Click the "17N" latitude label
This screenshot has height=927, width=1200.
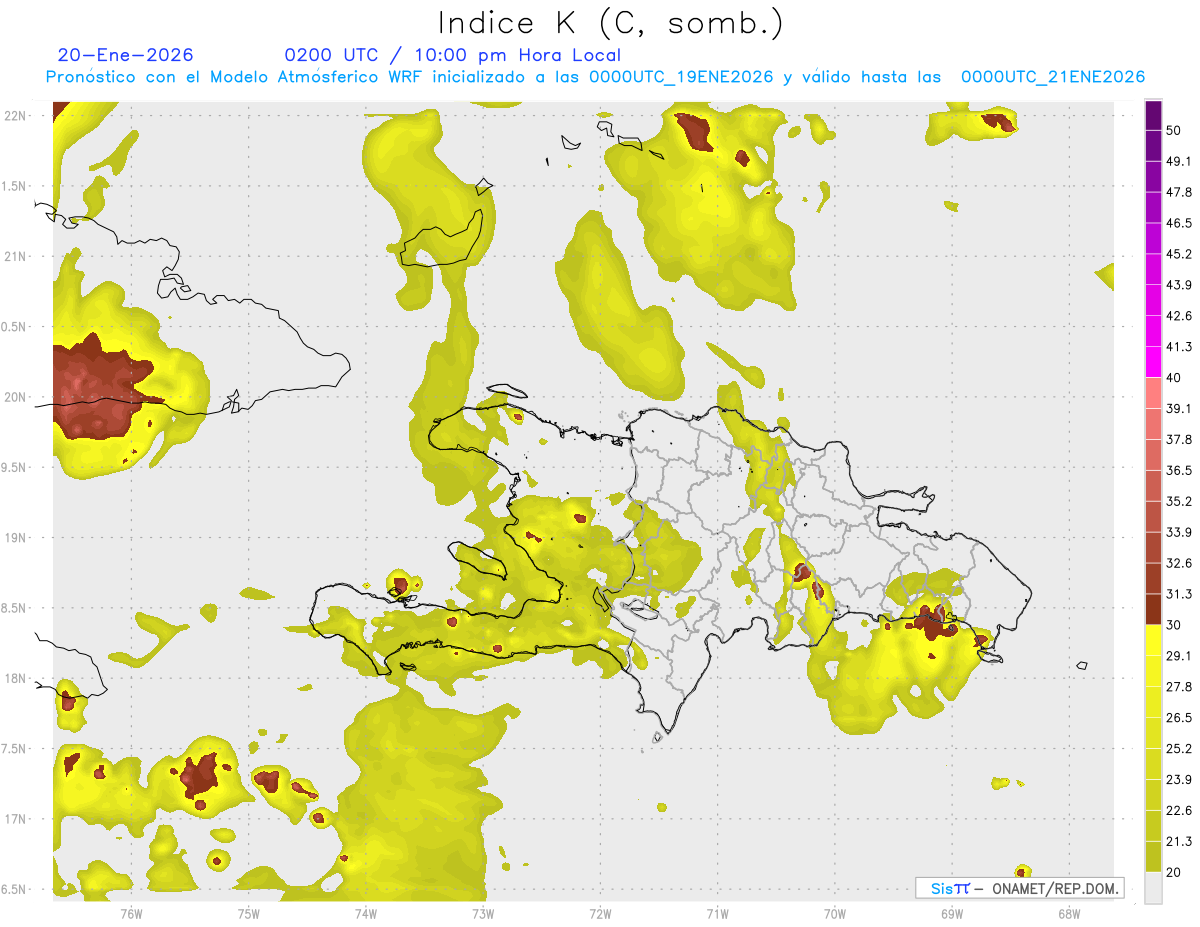pos(16,819)
